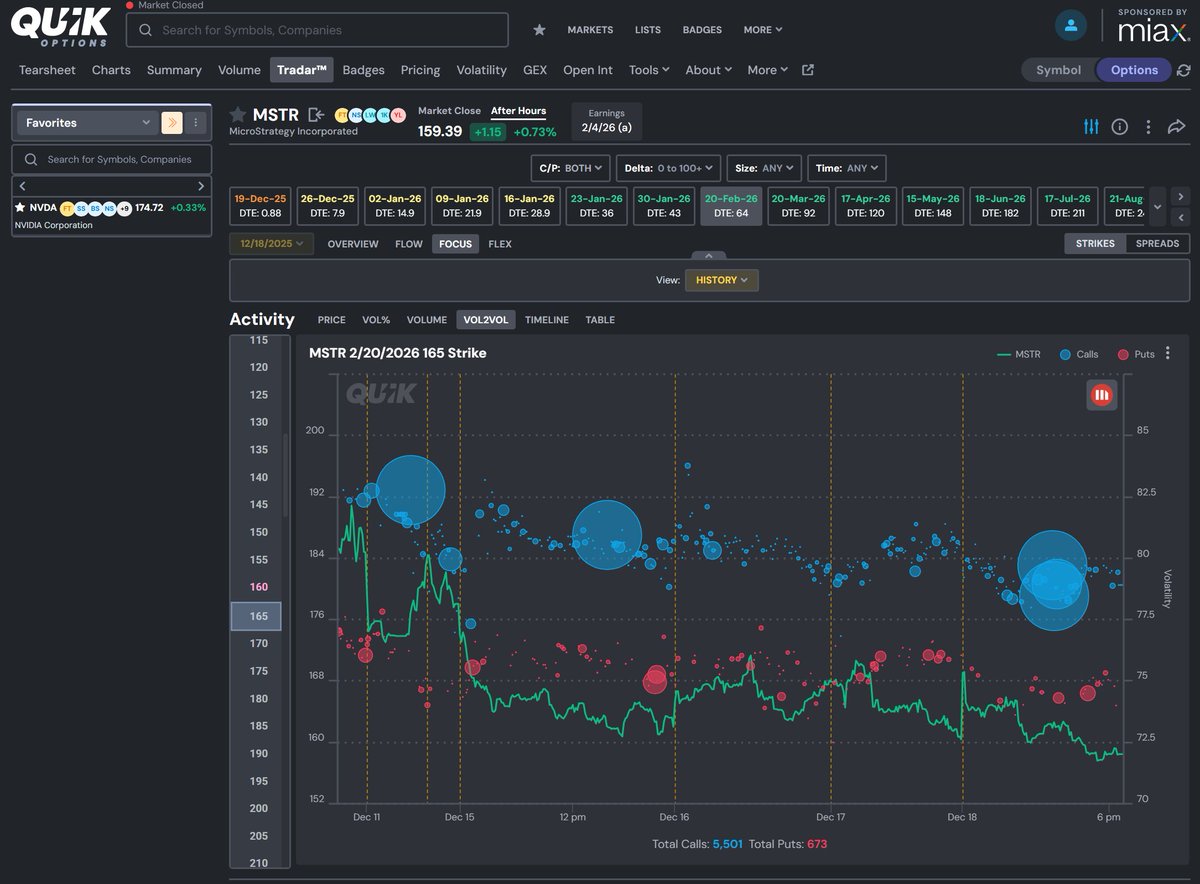Screen dimensions: 1200x884
Task: Click the refresh icon beside Options toggle
Action: 1184,70
